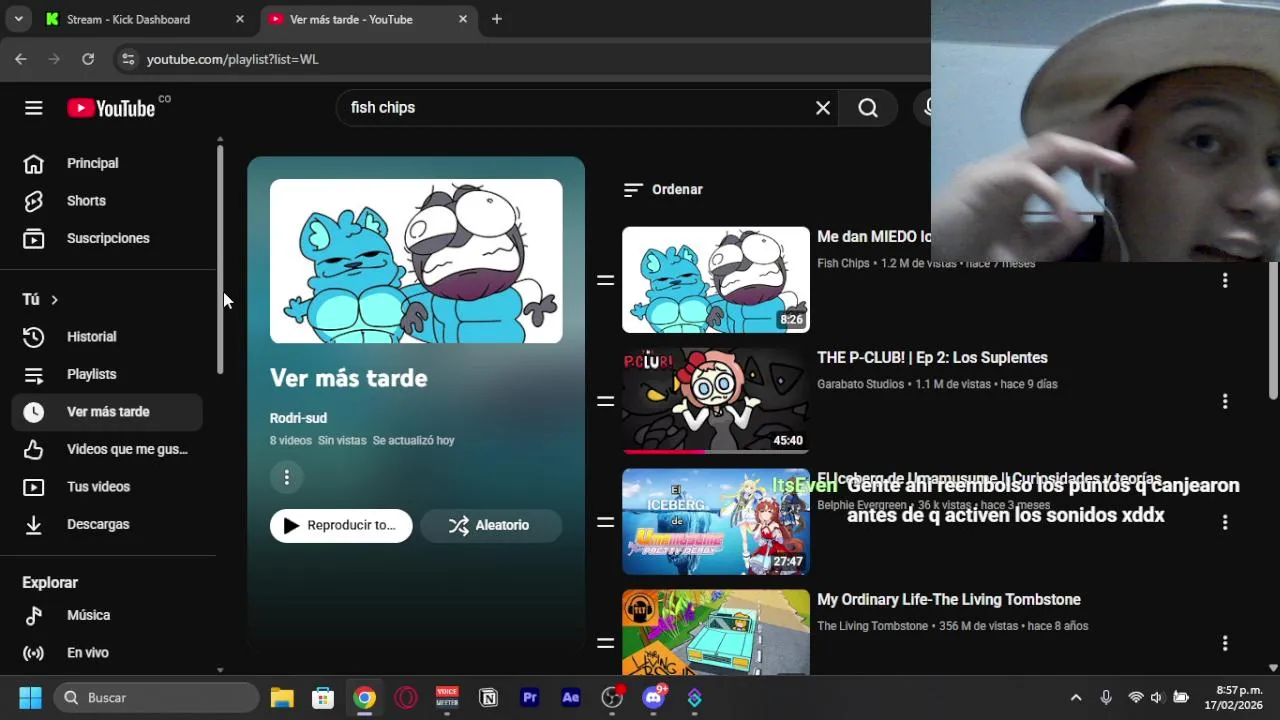The image size is (1280, 720).
Task: Open Adobe After Effects from taskbar
Action: click(x=571, y=698)
